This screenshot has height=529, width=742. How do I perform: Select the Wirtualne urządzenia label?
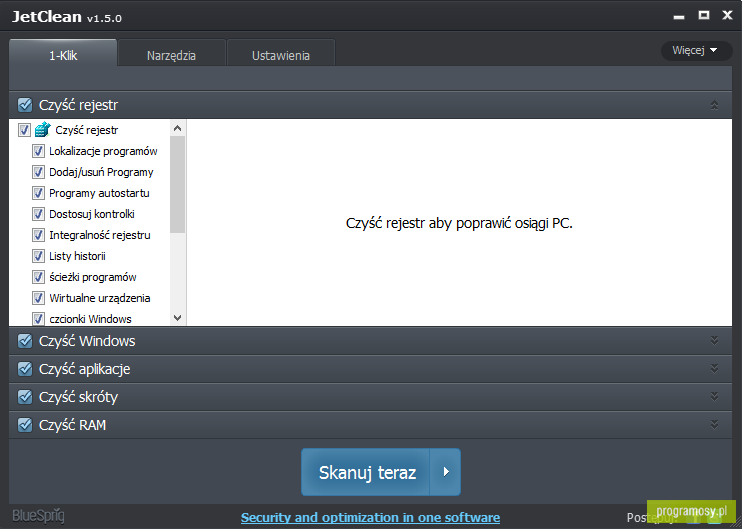click(100, 298)
